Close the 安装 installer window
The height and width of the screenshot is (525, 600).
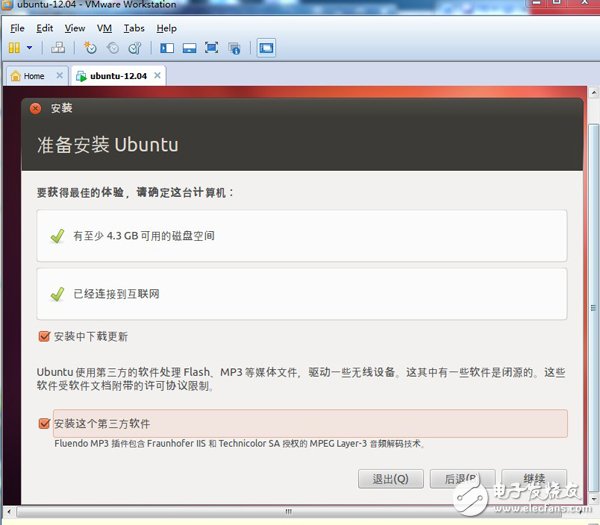(x=36, y=108)
